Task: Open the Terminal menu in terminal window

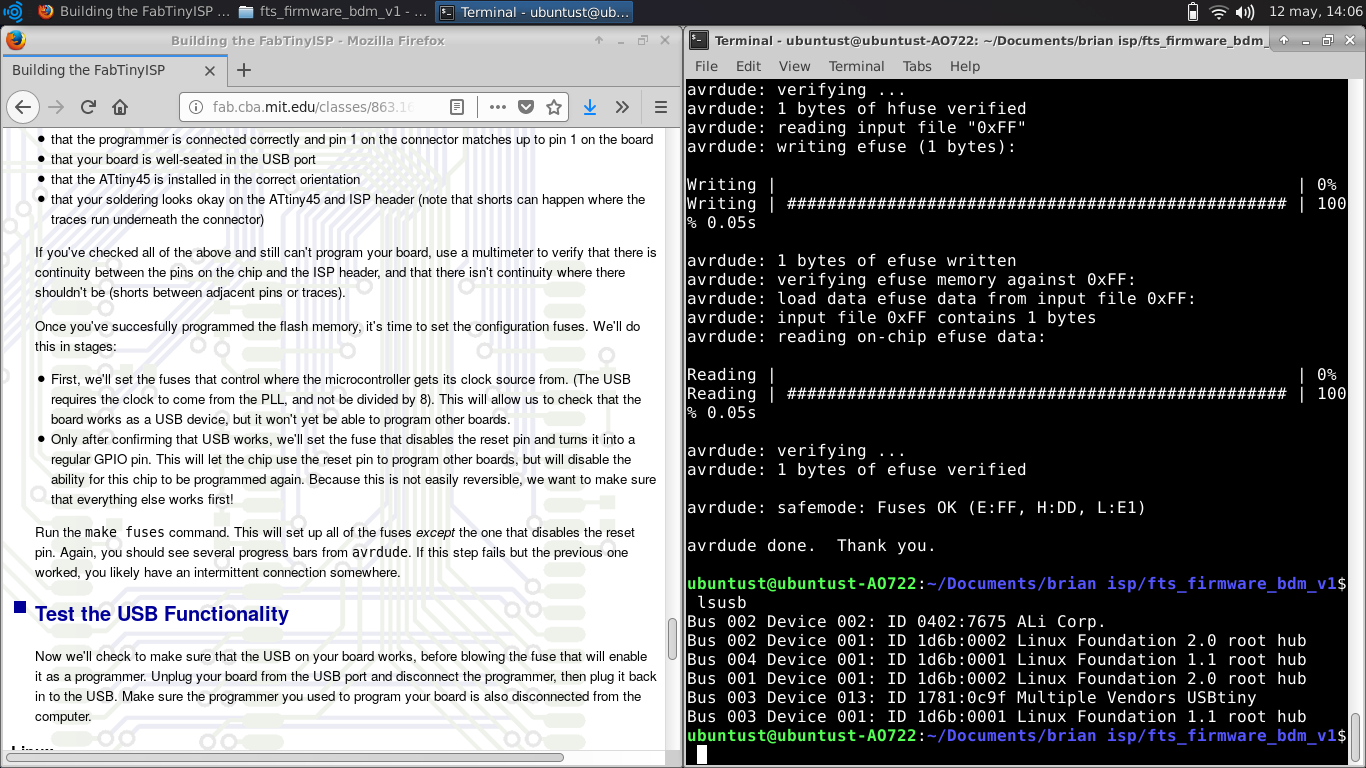Action: tap(856, 66)
